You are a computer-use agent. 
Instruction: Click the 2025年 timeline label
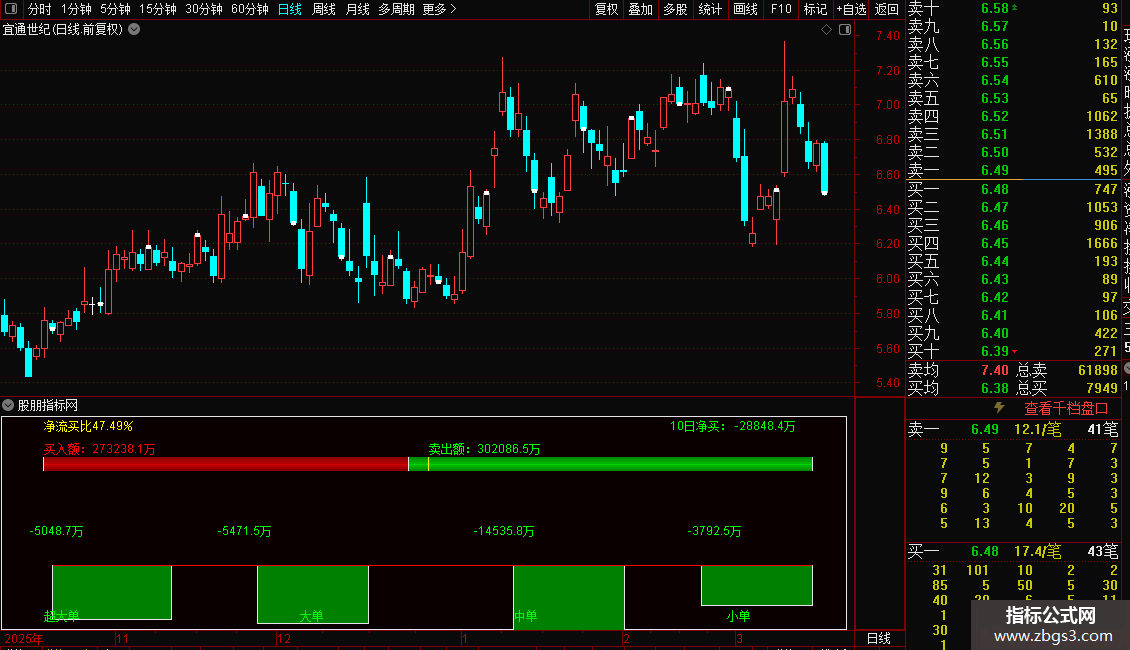coord(24,638)
